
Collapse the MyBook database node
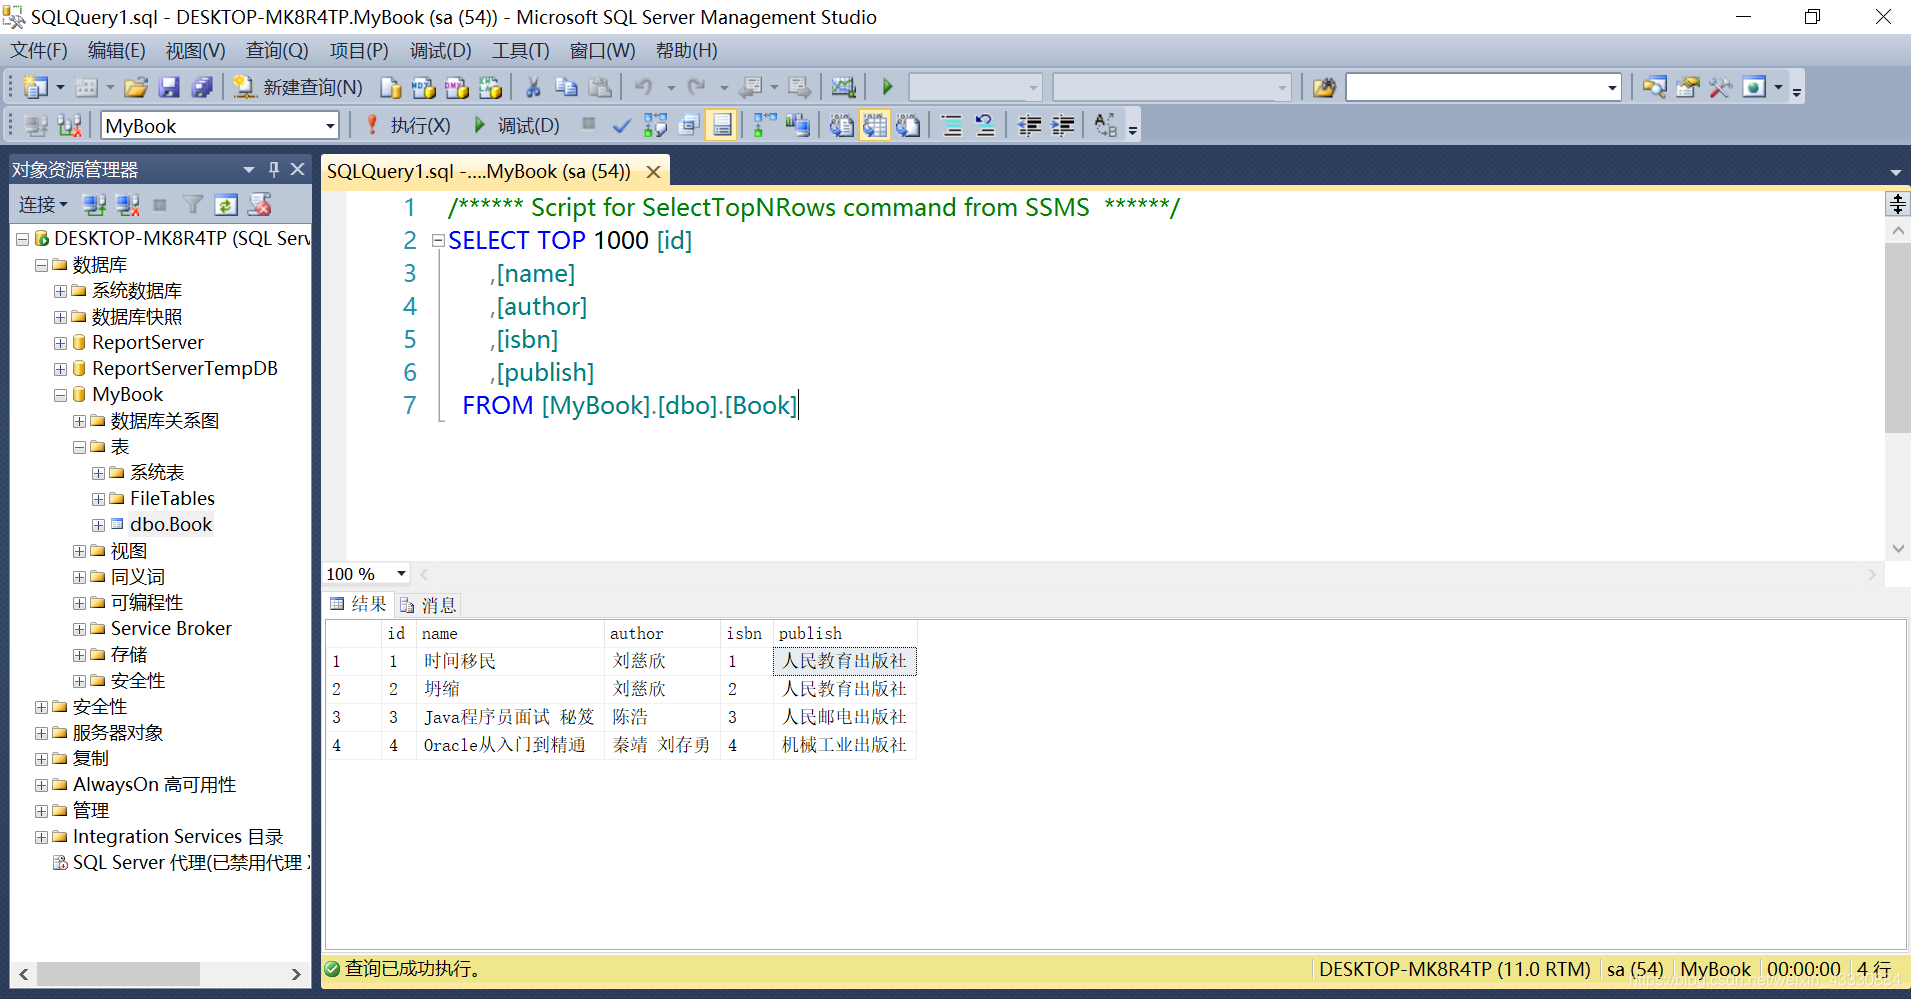click(x=60, y=395)
